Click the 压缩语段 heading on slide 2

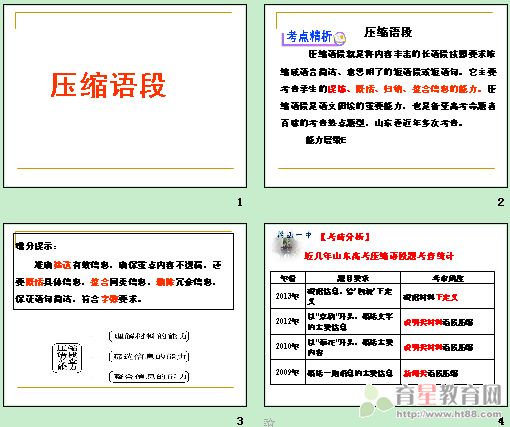coord(388,32)
